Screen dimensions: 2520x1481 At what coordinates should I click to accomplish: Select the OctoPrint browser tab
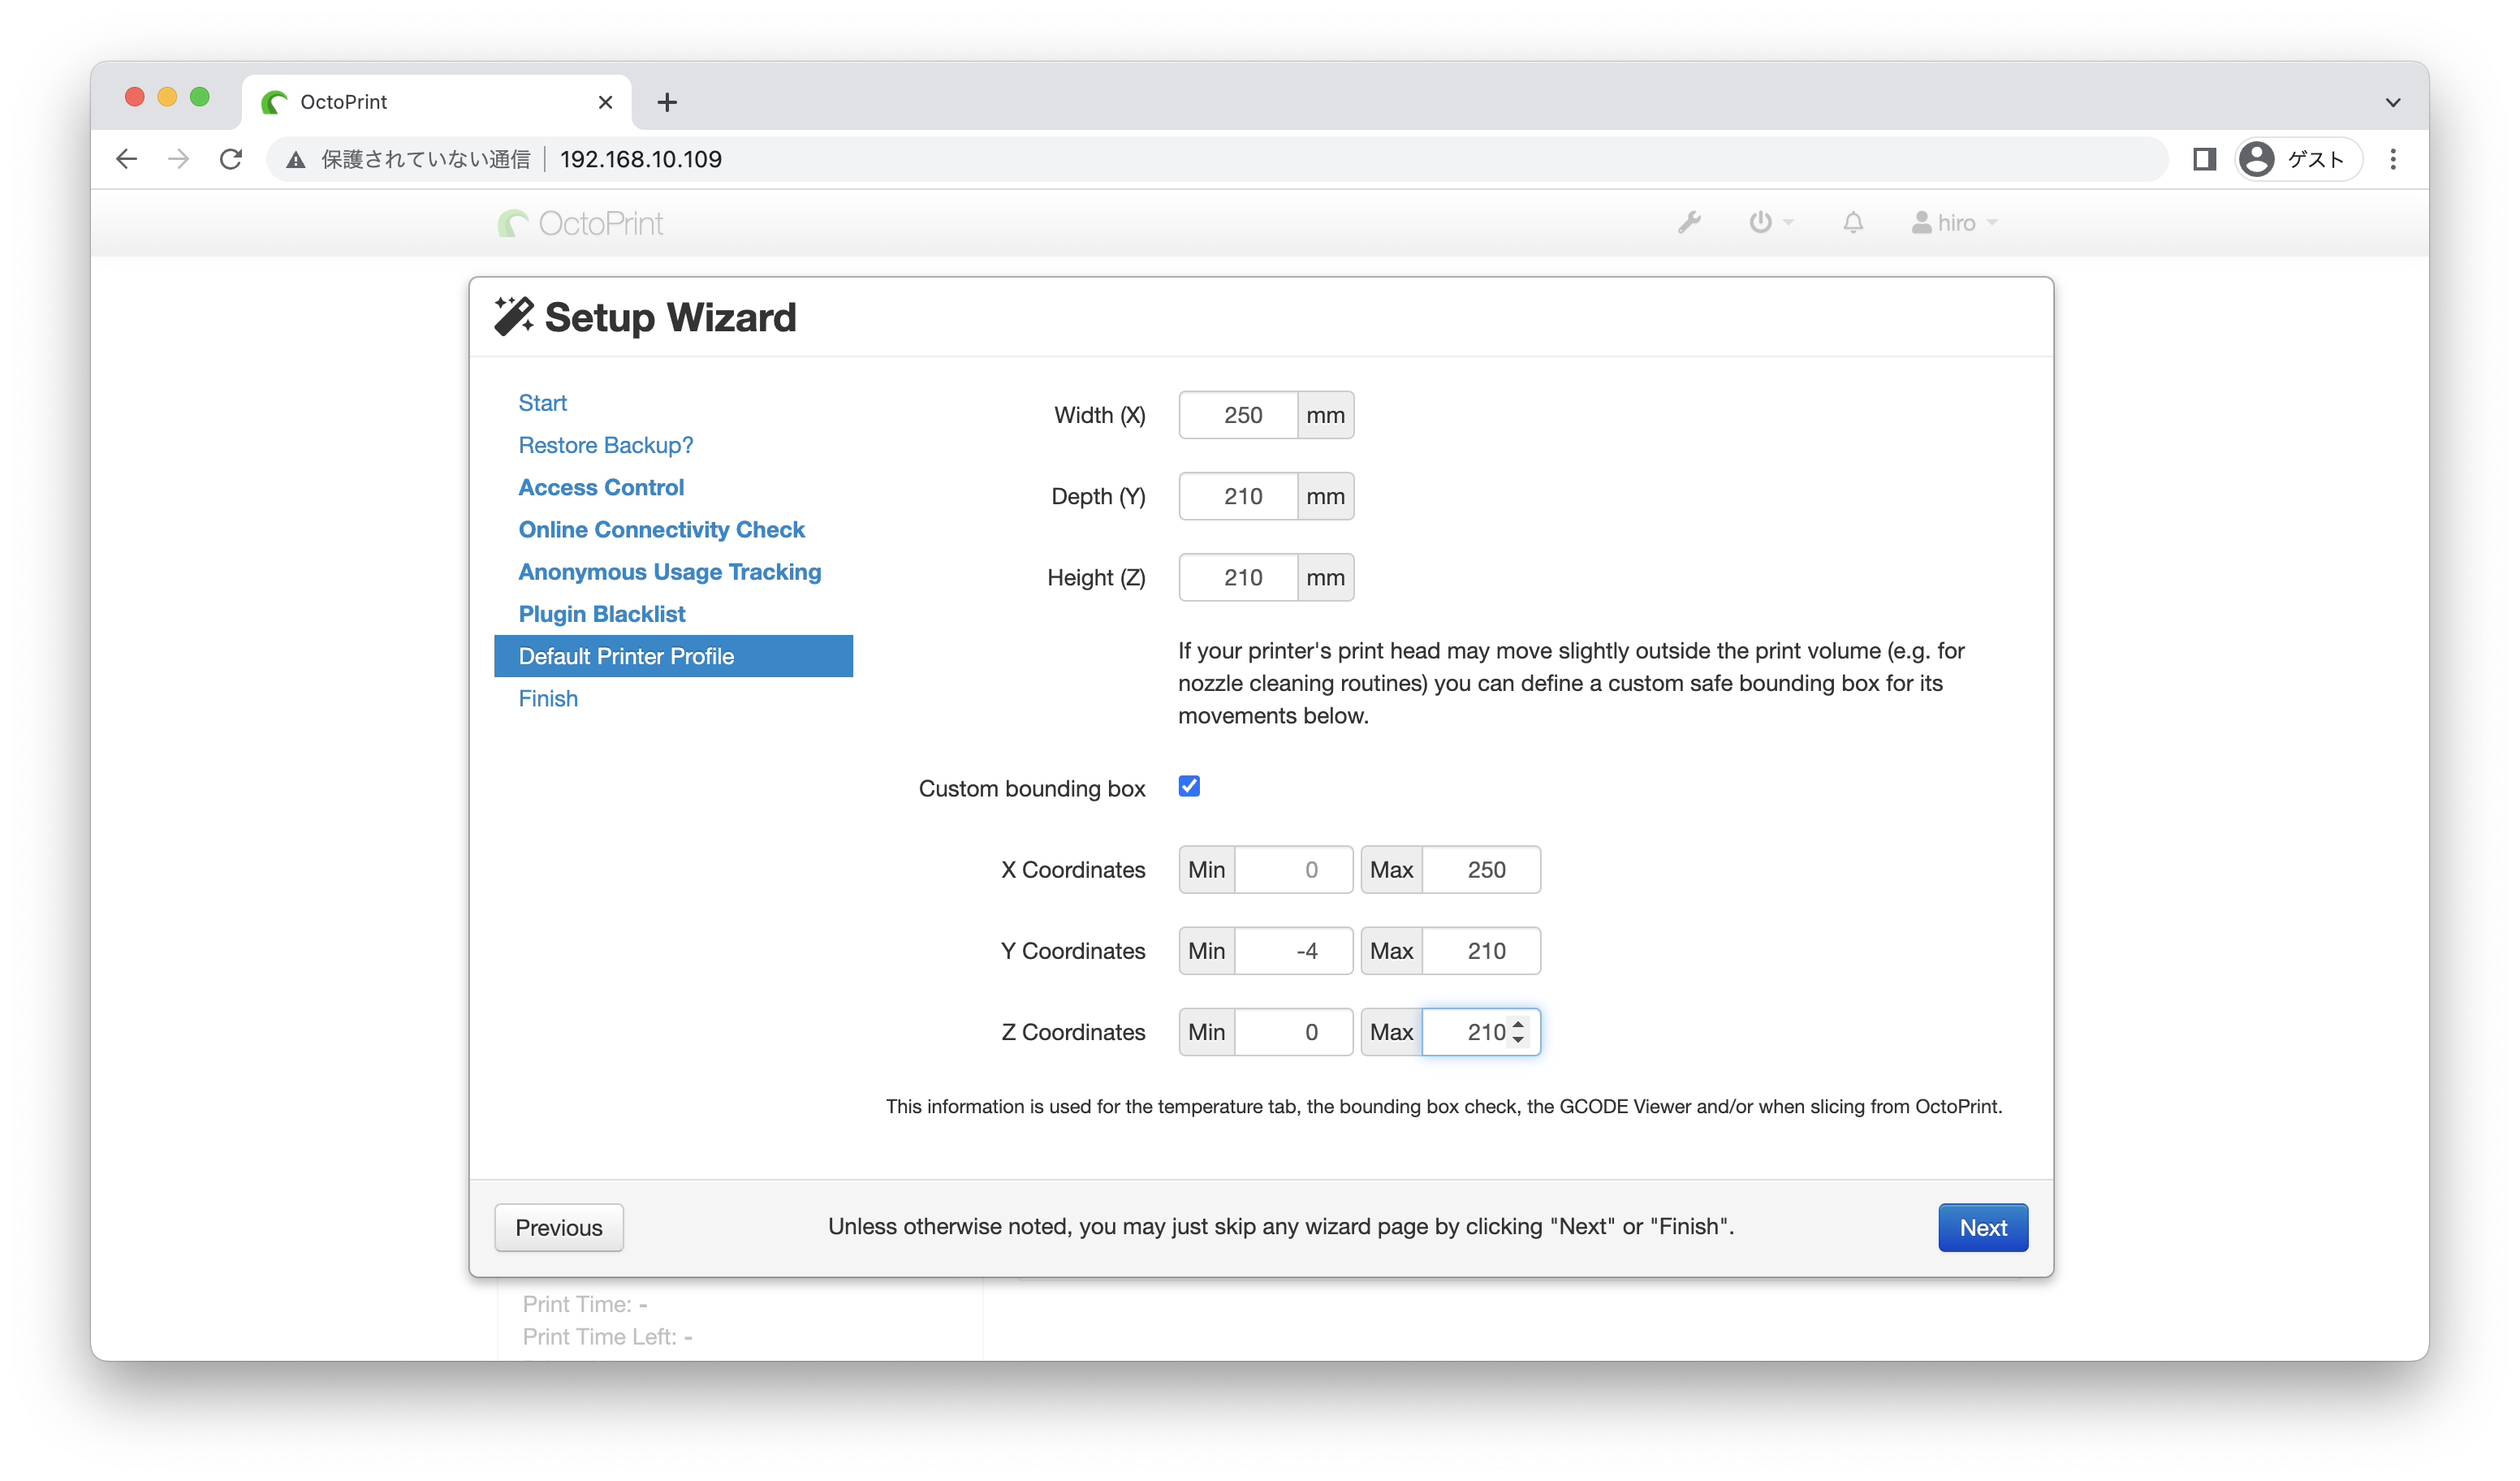[436, 102]
